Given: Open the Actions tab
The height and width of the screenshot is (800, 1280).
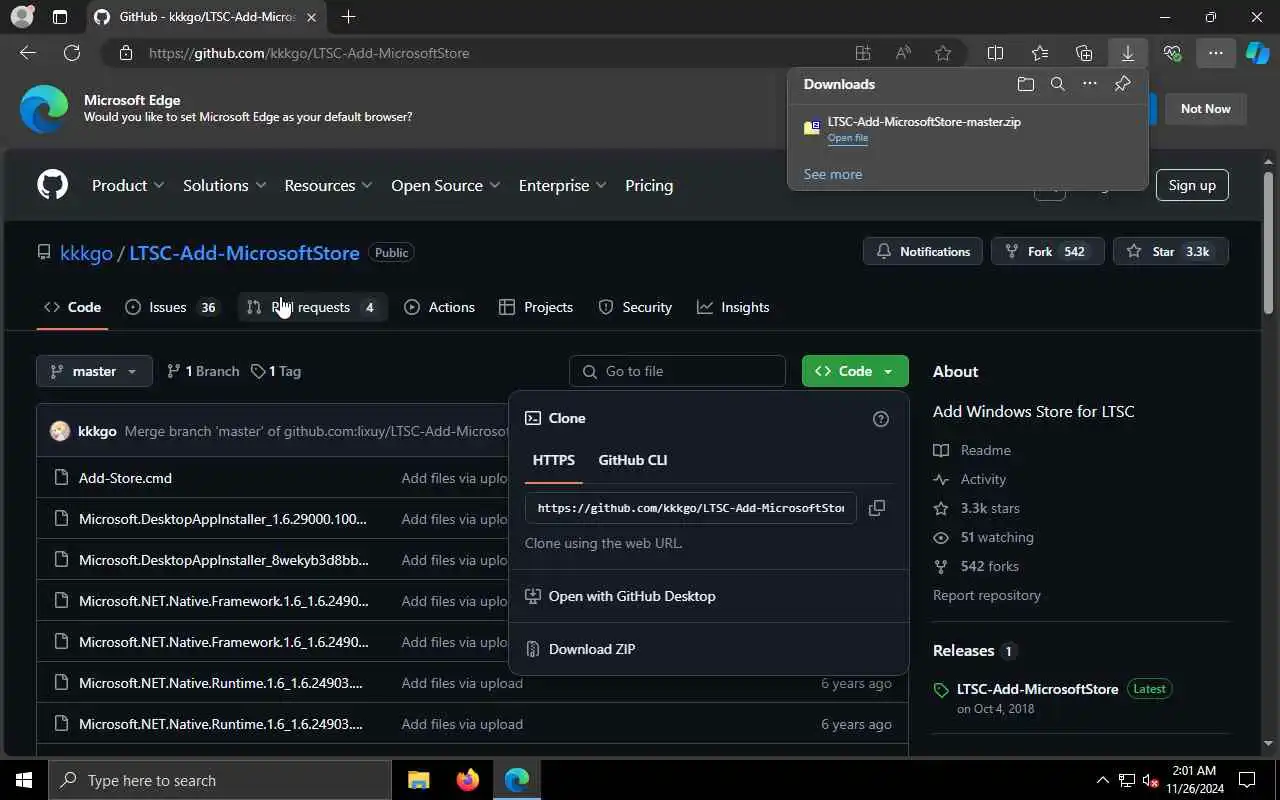Looking at the screenshot, I should point(439,307).
